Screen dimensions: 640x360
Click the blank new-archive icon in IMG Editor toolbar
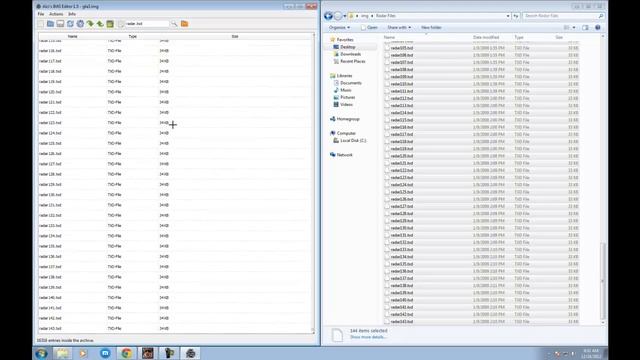click(40, 24)
